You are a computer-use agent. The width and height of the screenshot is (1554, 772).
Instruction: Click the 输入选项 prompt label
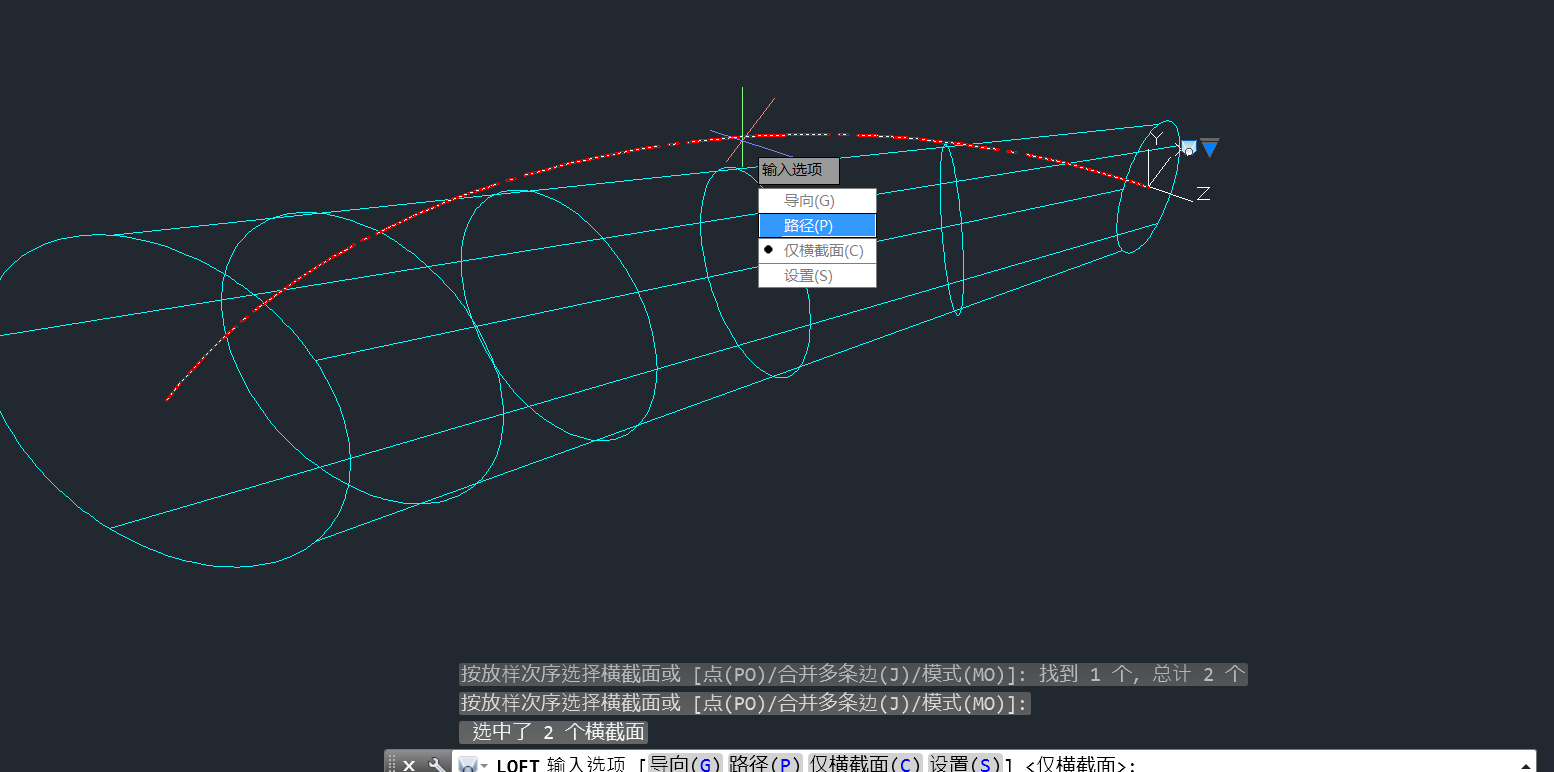point(798,170)
